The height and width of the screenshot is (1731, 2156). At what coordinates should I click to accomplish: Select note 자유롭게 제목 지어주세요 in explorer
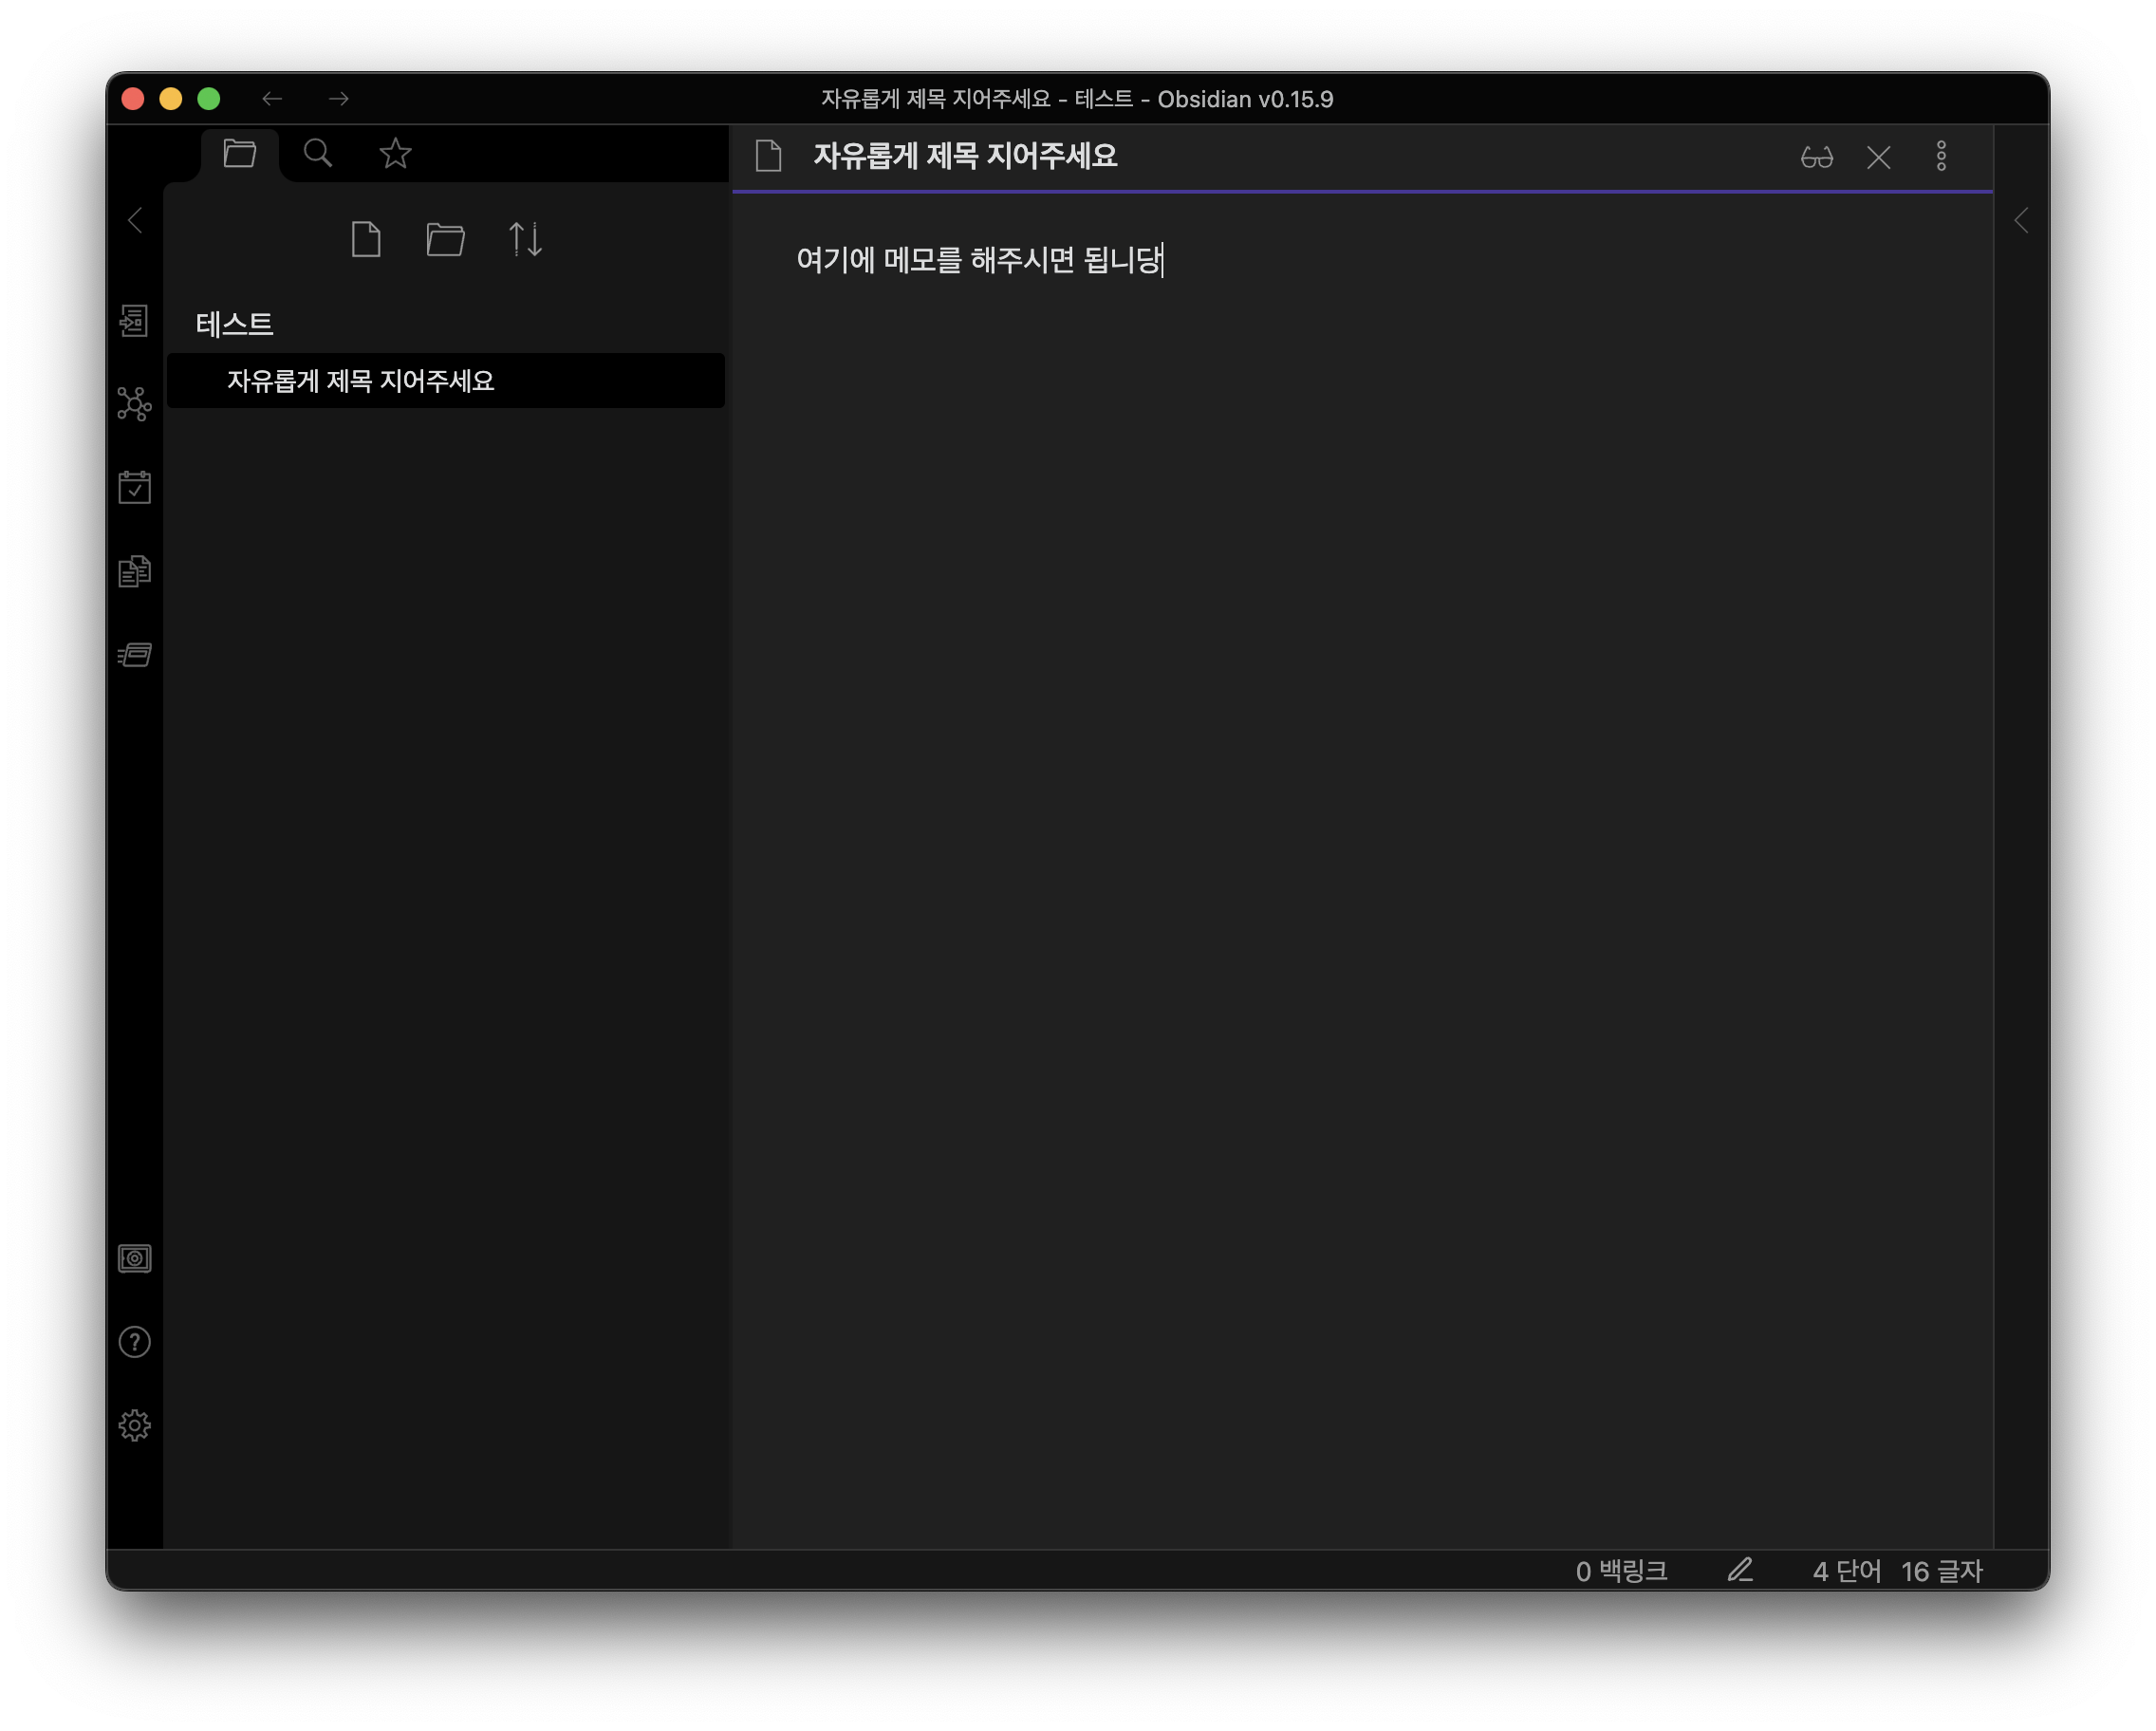(361, 381)
